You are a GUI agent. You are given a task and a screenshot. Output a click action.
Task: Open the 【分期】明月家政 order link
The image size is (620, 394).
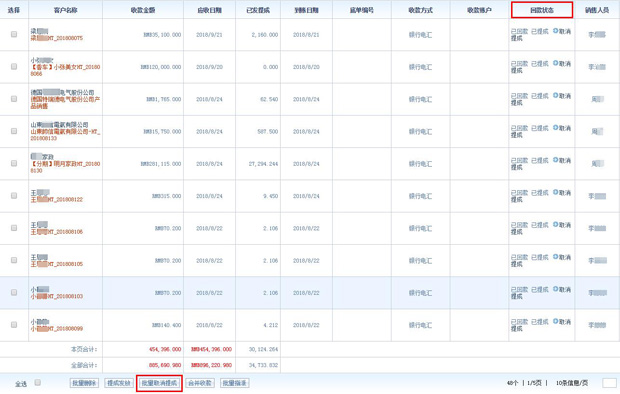tap(65, 167)
